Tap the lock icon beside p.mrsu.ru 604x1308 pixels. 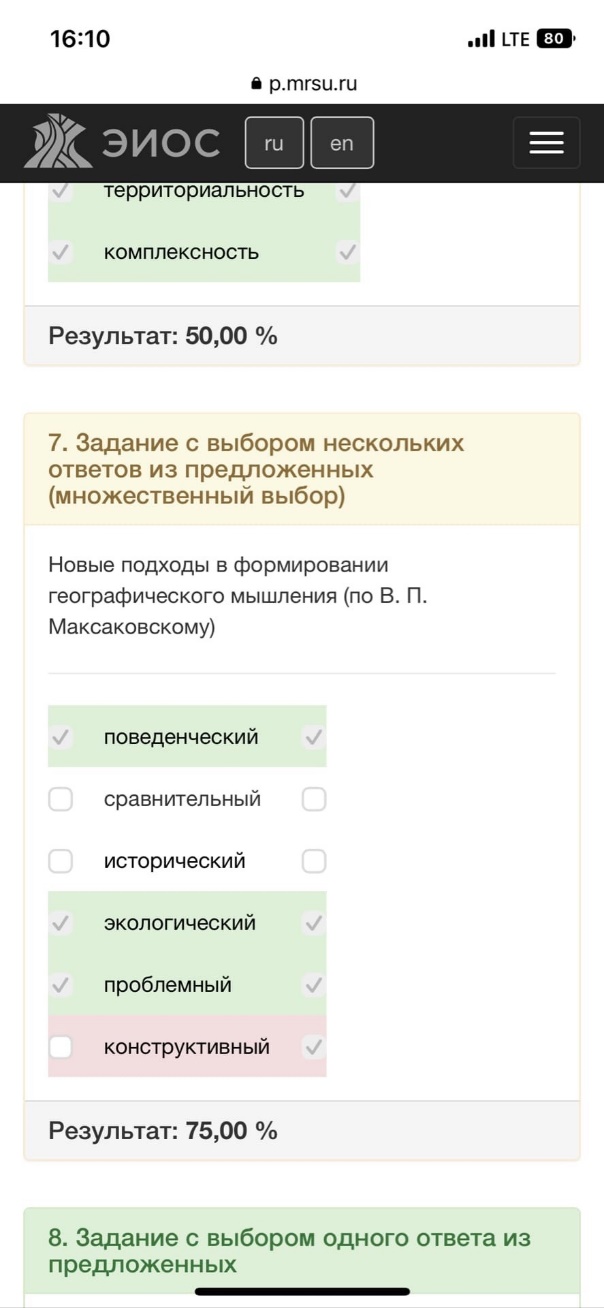click(x=256, y=84)
